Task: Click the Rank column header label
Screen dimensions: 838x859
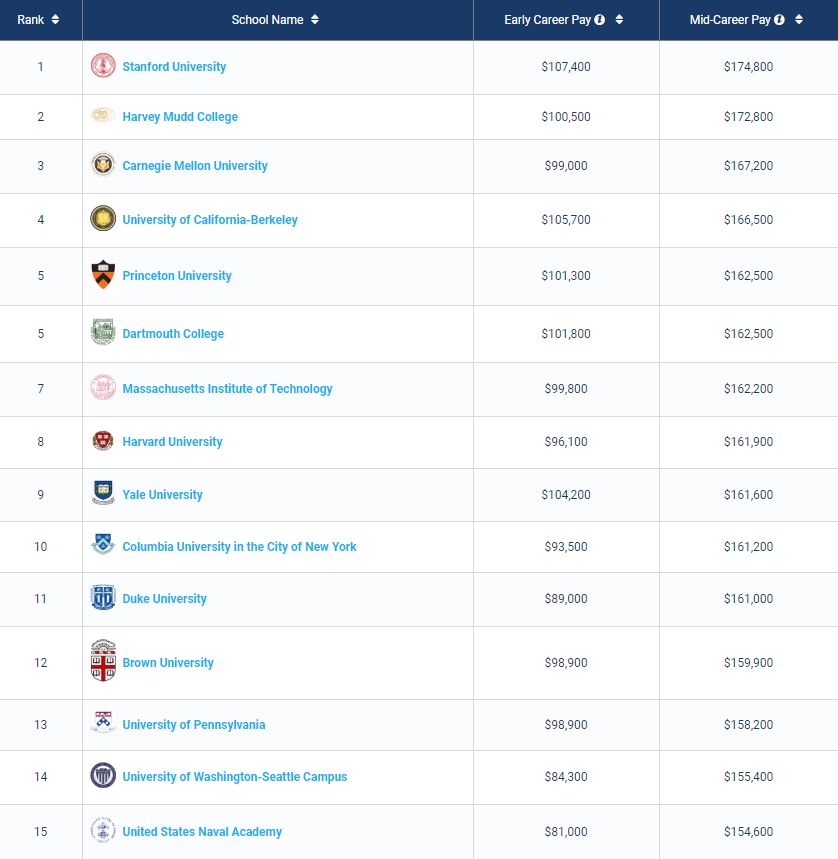Action: [x=31, y=20]
